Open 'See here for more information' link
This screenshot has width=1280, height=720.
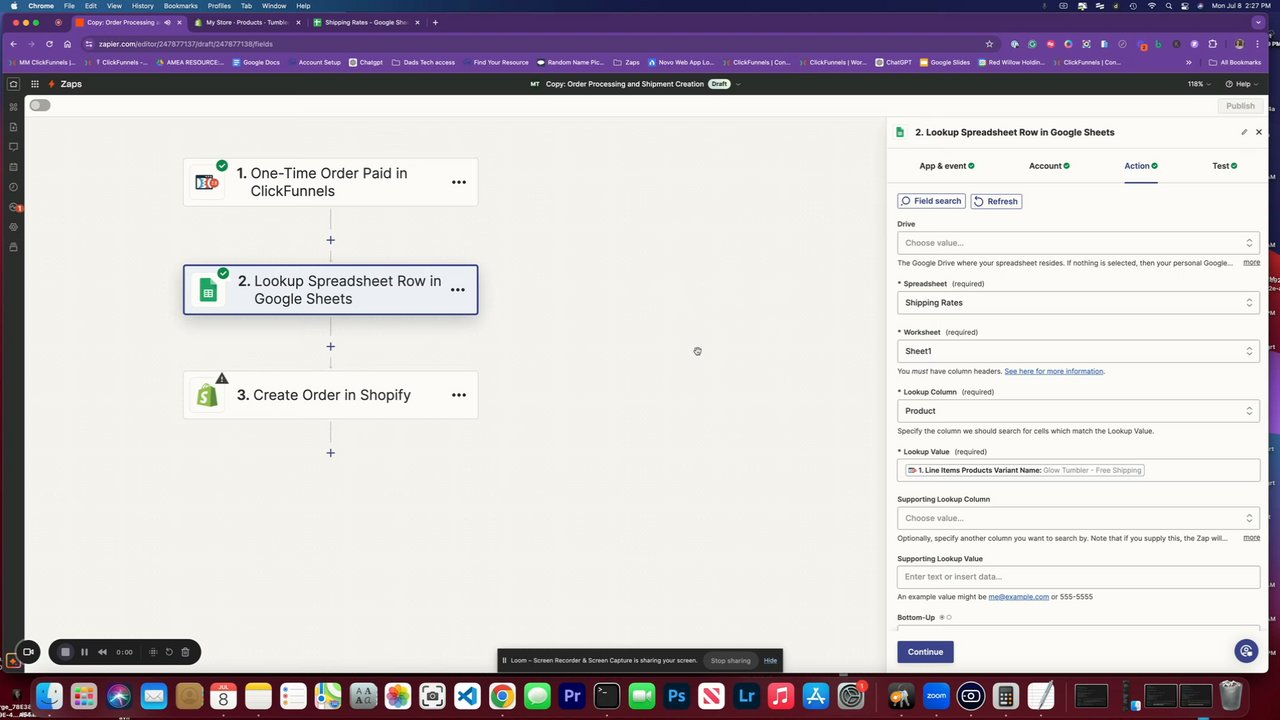tap(1054, 371)
